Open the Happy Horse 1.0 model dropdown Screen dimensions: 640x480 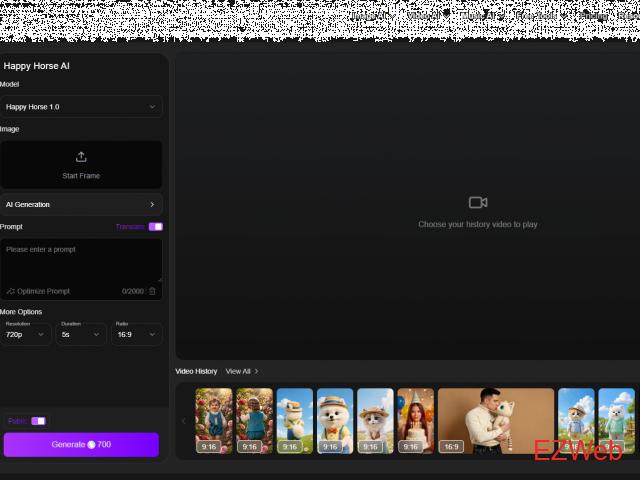coord(81,106)
